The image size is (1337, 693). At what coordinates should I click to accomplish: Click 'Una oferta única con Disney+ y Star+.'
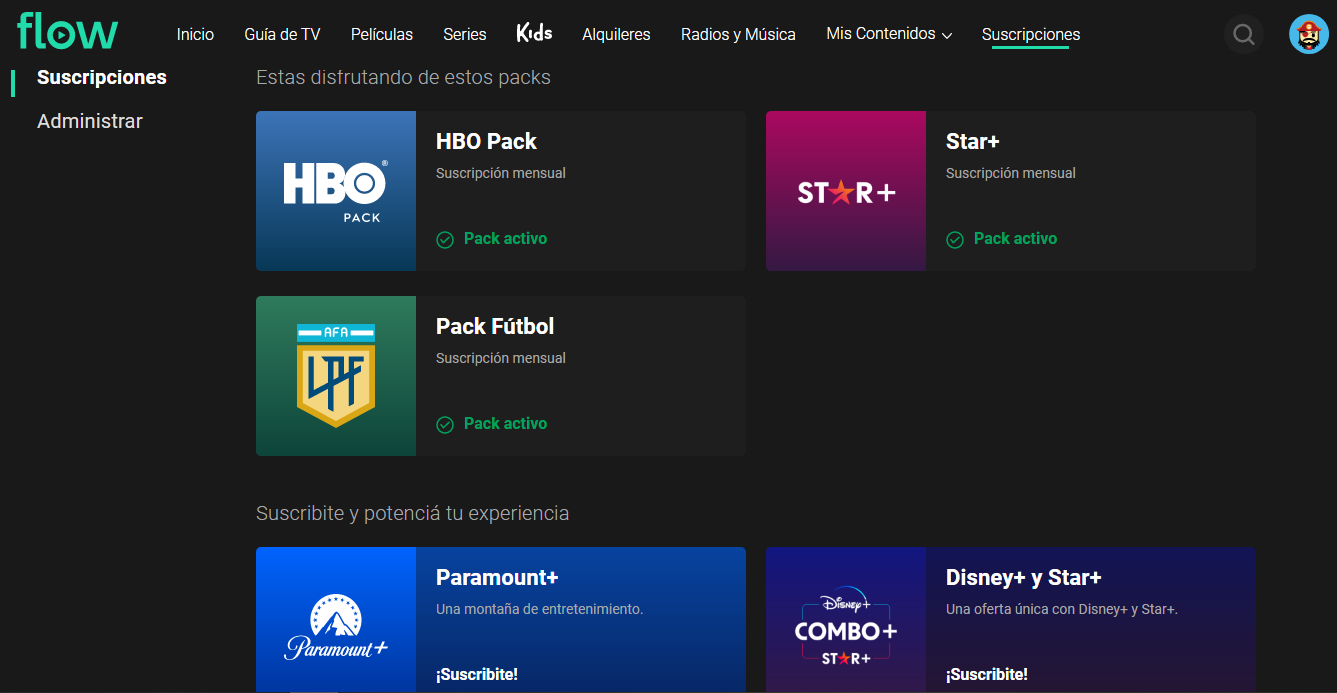click(1062, 609)
